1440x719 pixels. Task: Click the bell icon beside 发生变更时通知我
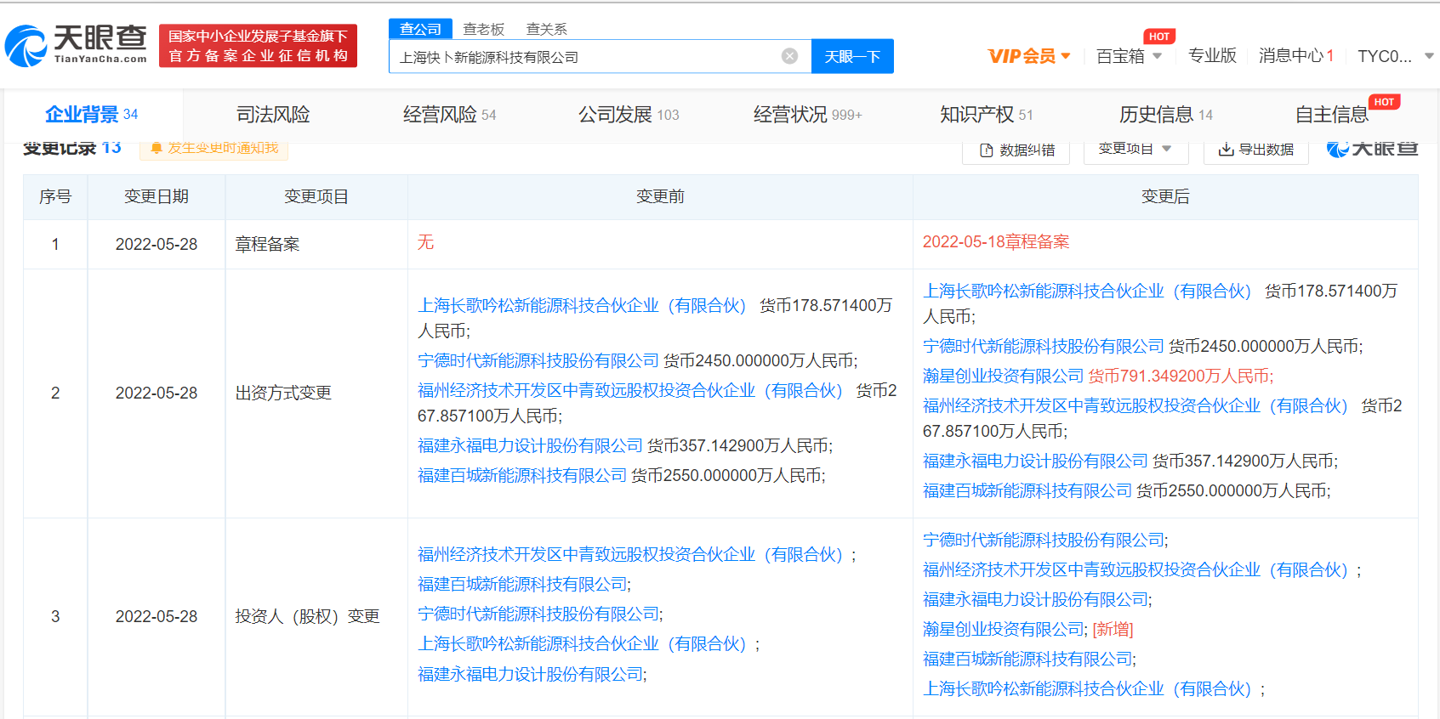(x=156, y=148)
